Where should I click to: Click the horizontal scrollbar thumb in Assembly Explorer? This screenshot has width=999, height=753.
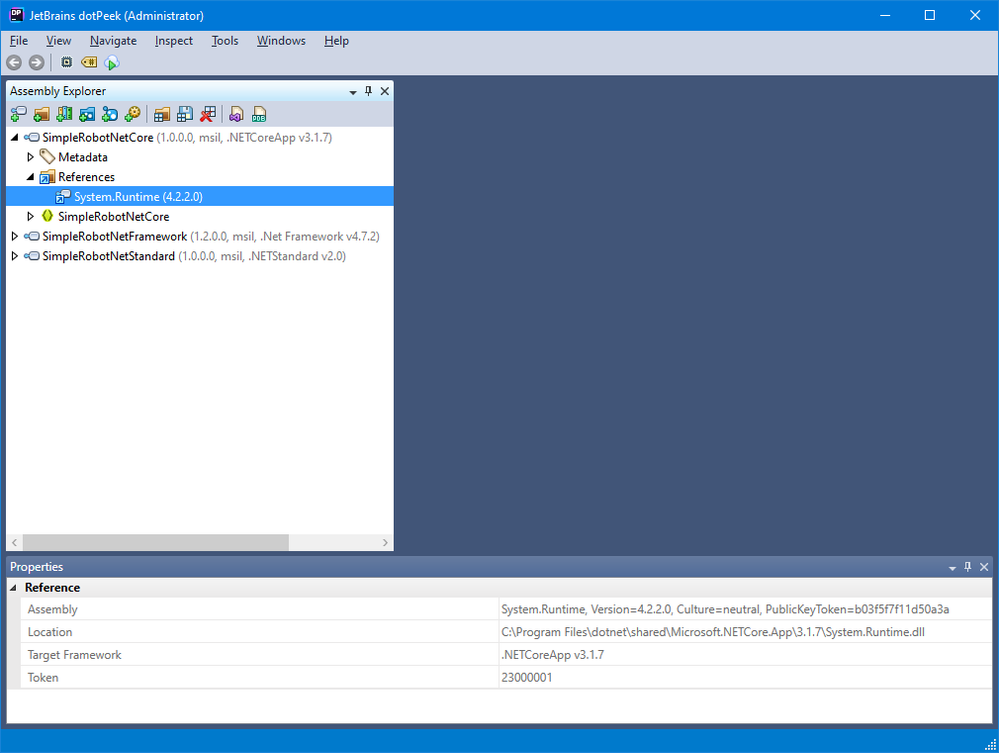155,542
